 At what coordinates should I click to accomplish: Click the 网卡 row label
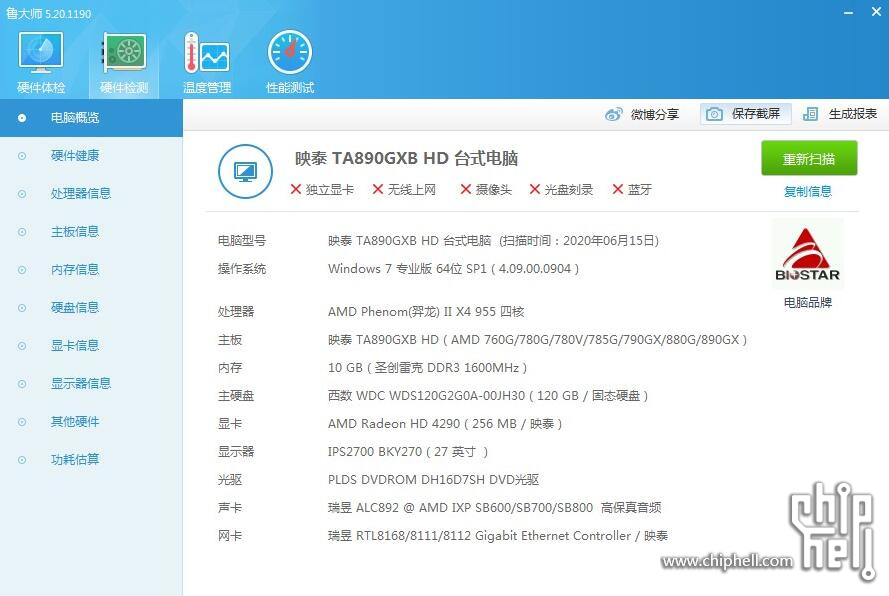click(230, 536)
